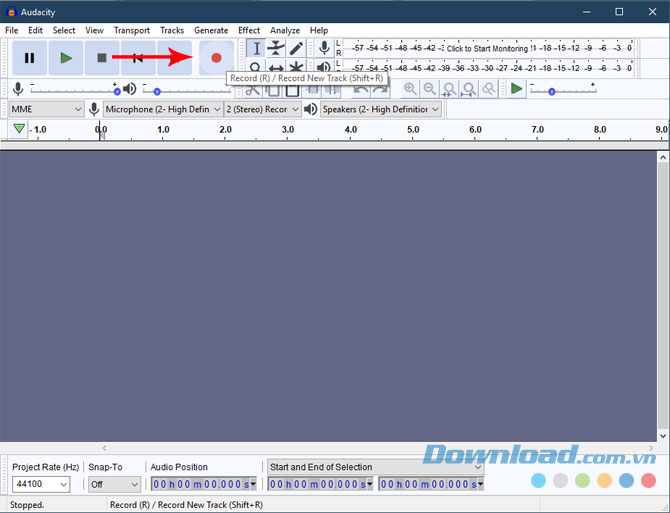This screenshot has height=513, width=670.
Task: Click the selection end time field
Action: pyautogui.click(x=428, y=484)
